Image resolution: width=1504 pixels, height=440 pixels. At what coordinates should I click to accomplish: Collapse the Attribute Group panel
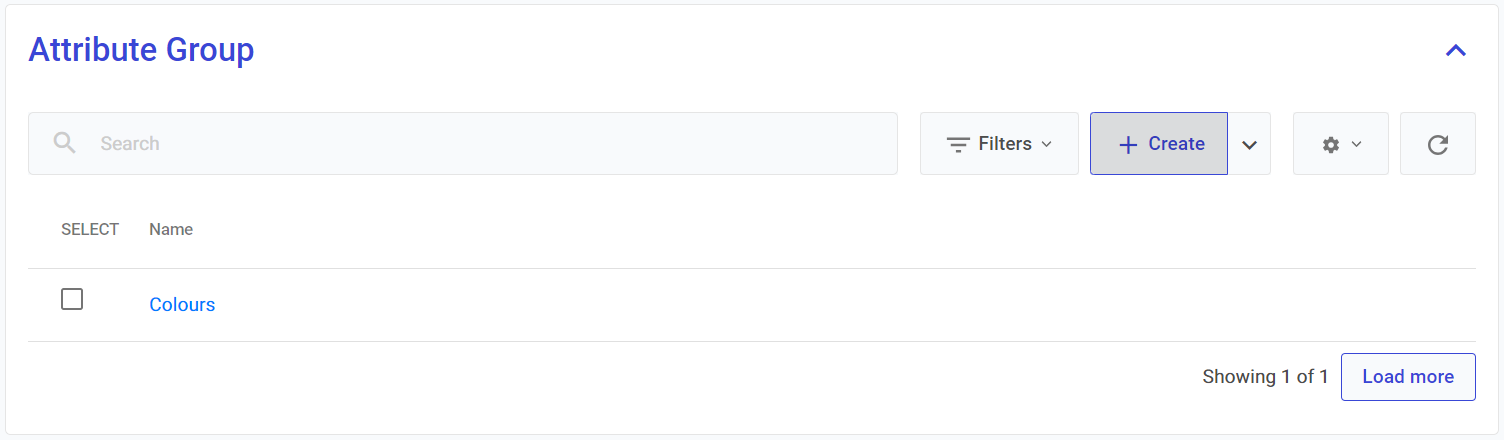(1456, 50)
